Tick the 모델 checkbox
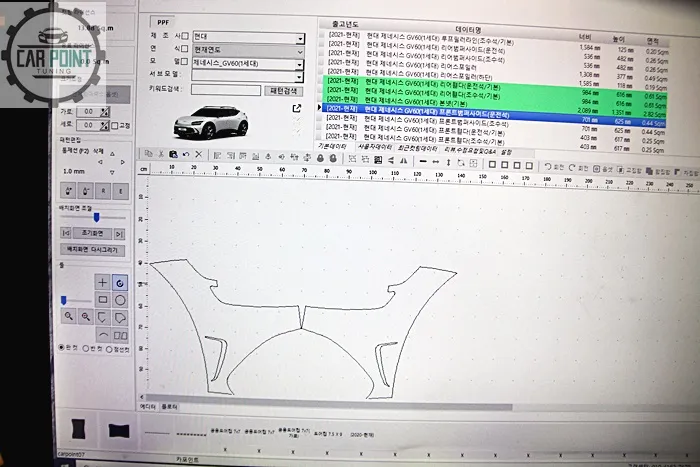Image resolution: width=700 pixels, height=467 pixels. (x=184, y=62)
